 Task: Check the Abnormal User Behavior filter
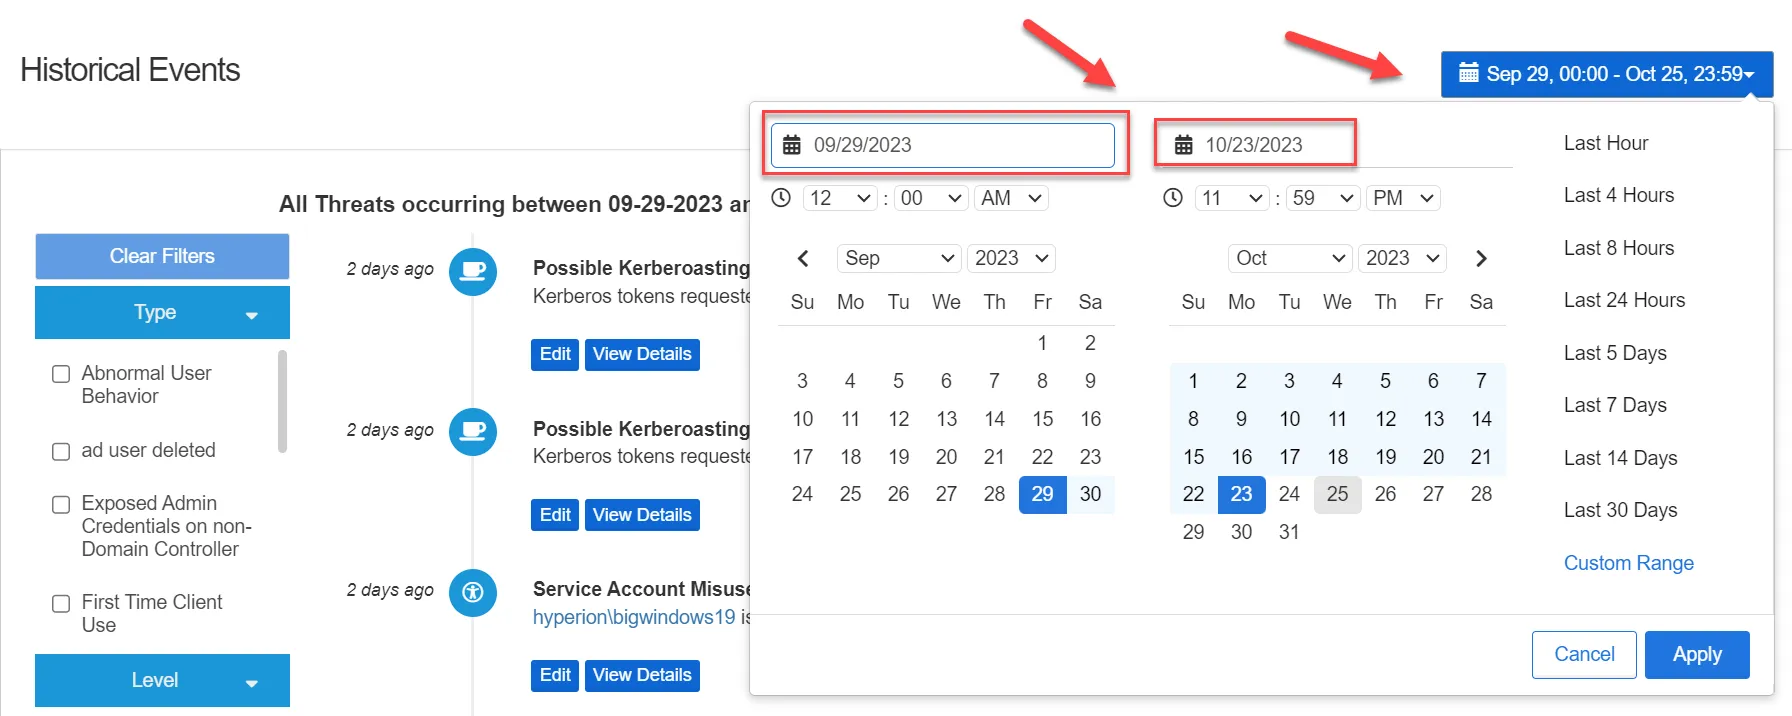click(61, 374)
